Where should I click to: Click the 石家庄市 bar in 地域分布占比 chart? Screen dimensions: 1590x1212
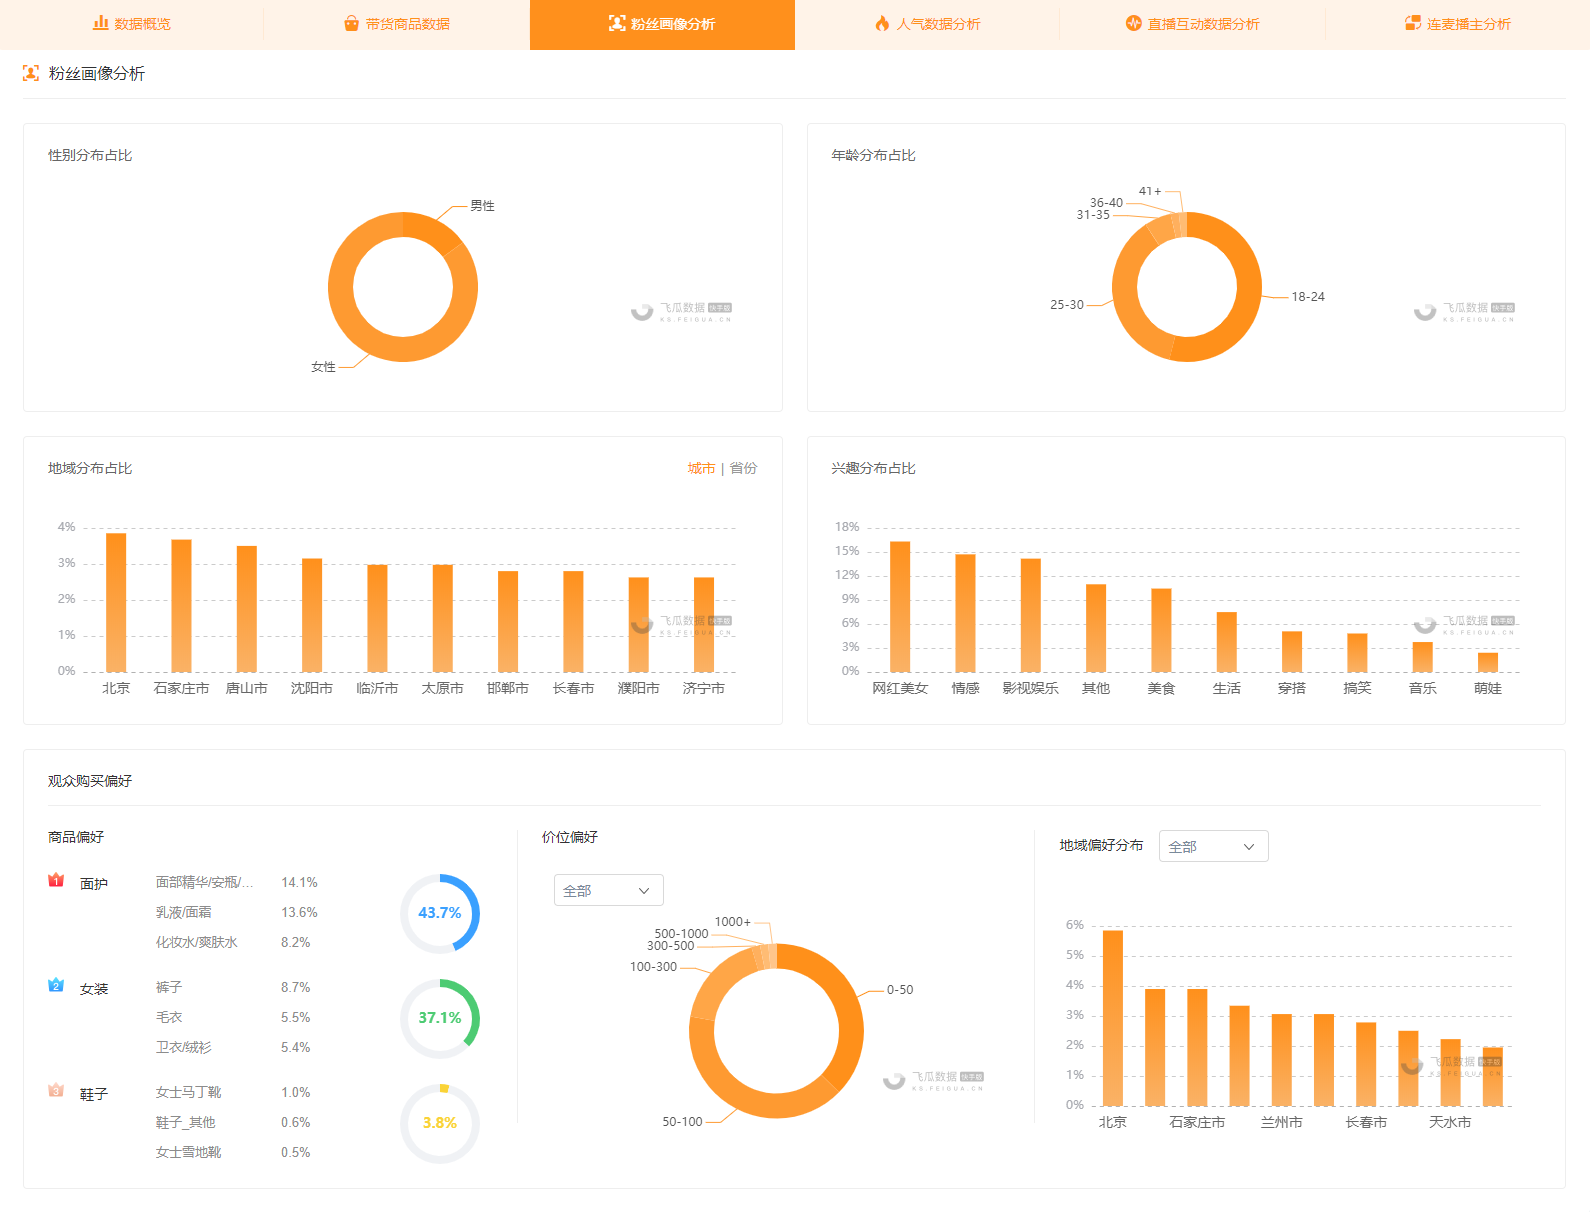tap(181, 606)
